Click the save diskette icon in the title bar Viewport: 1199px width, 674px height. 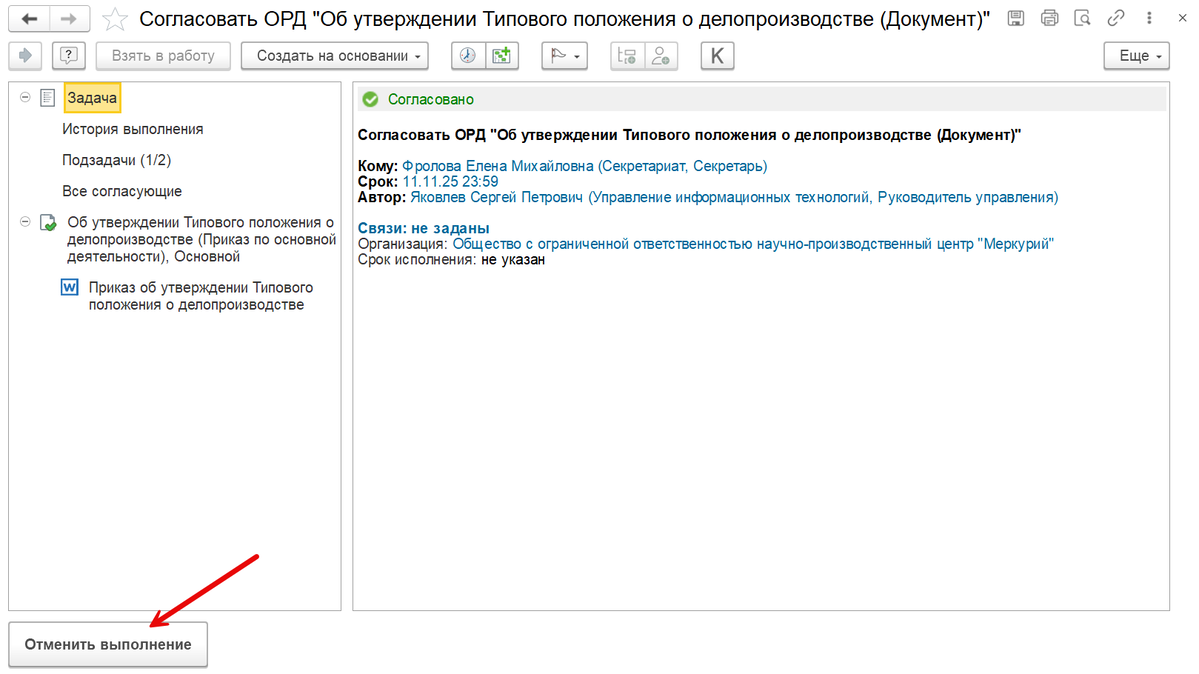tap(1015, 18)
